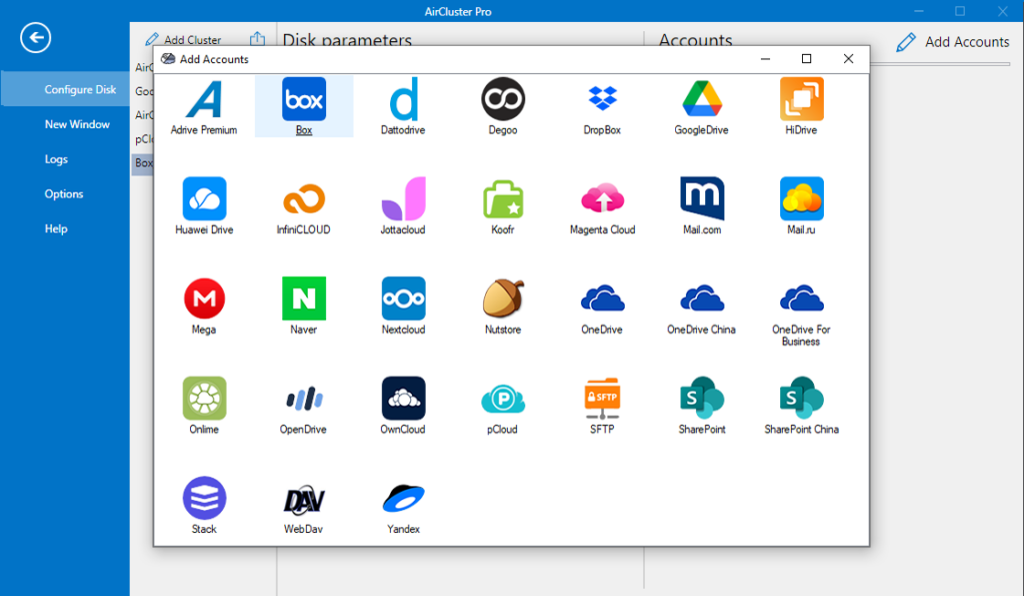Select the Degoo cloud icon
The width and height of the screenshot is (1024, 596).
503,99
